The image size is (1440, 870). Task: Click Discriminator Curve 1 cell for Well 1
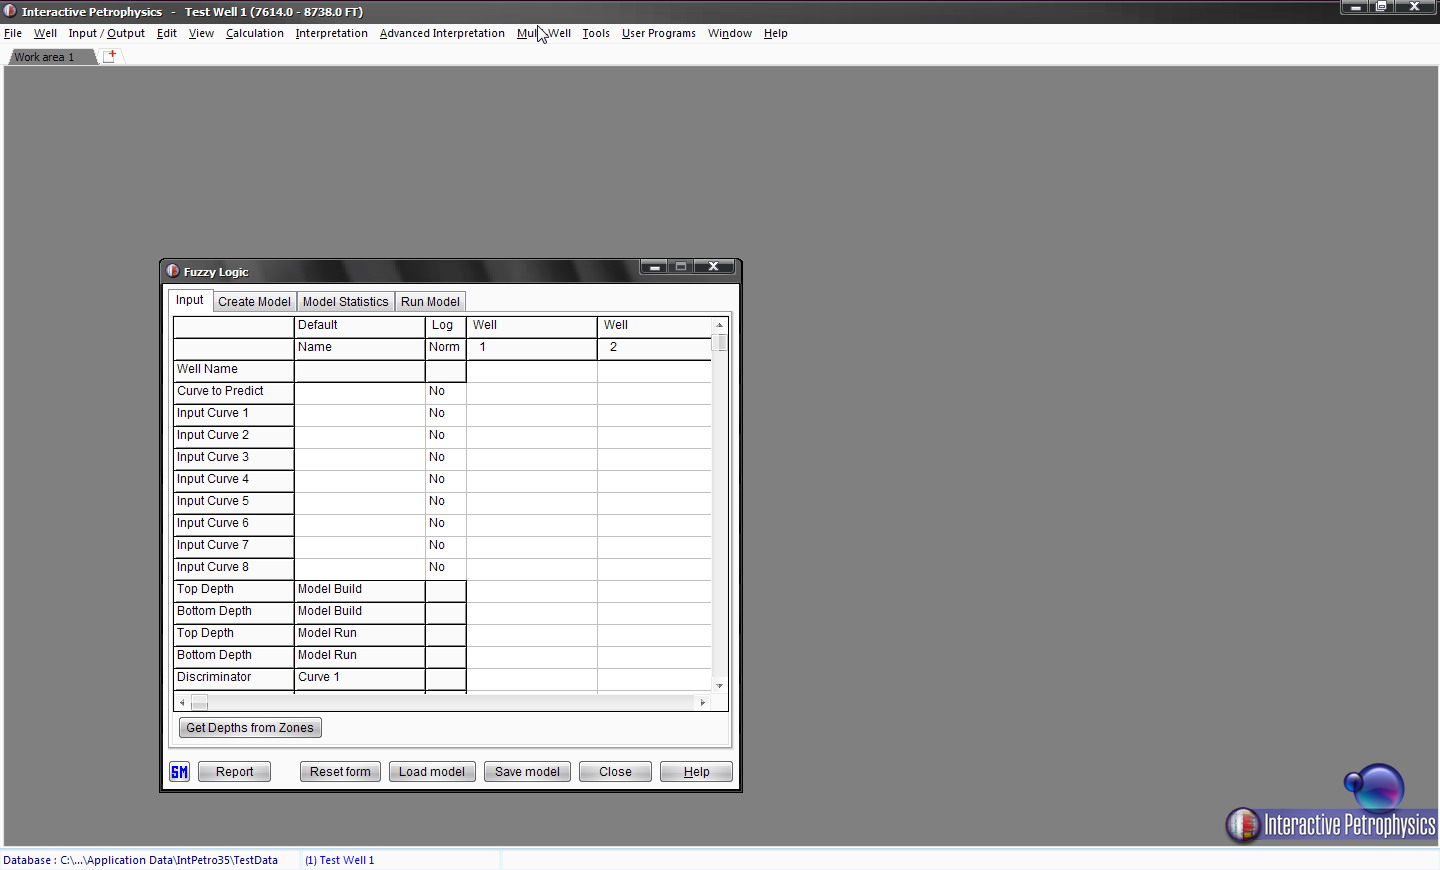(x=532, y=678)
